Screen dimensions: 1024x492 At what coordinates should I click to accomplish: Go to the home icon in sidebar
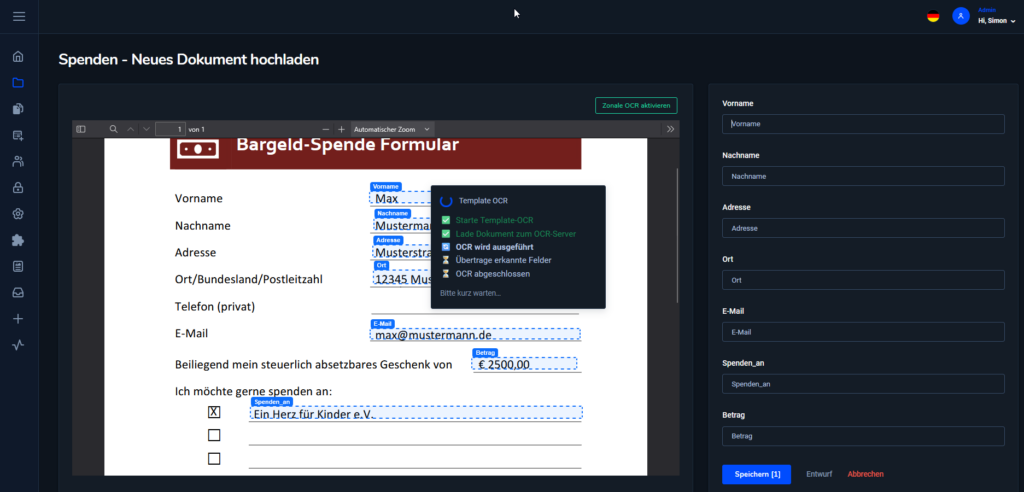click(18, 56)
